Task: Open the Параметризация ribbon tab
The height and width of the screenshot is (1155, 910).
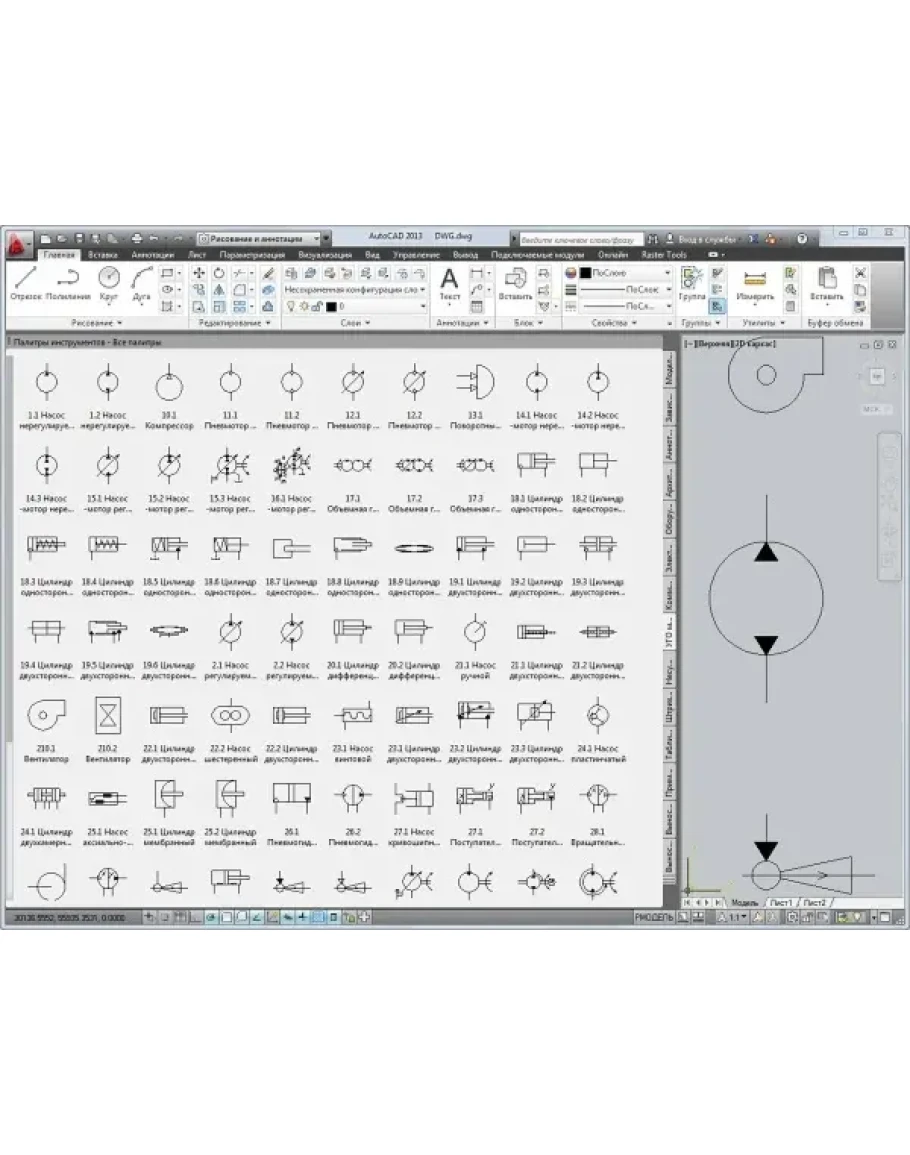Action: click(x=254, y=255)
